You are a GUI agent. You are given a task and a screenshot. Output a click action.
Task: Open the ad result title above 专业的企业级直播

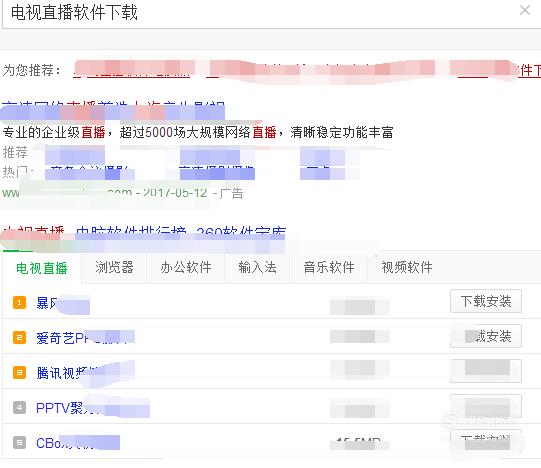click(x=113, y=110)
